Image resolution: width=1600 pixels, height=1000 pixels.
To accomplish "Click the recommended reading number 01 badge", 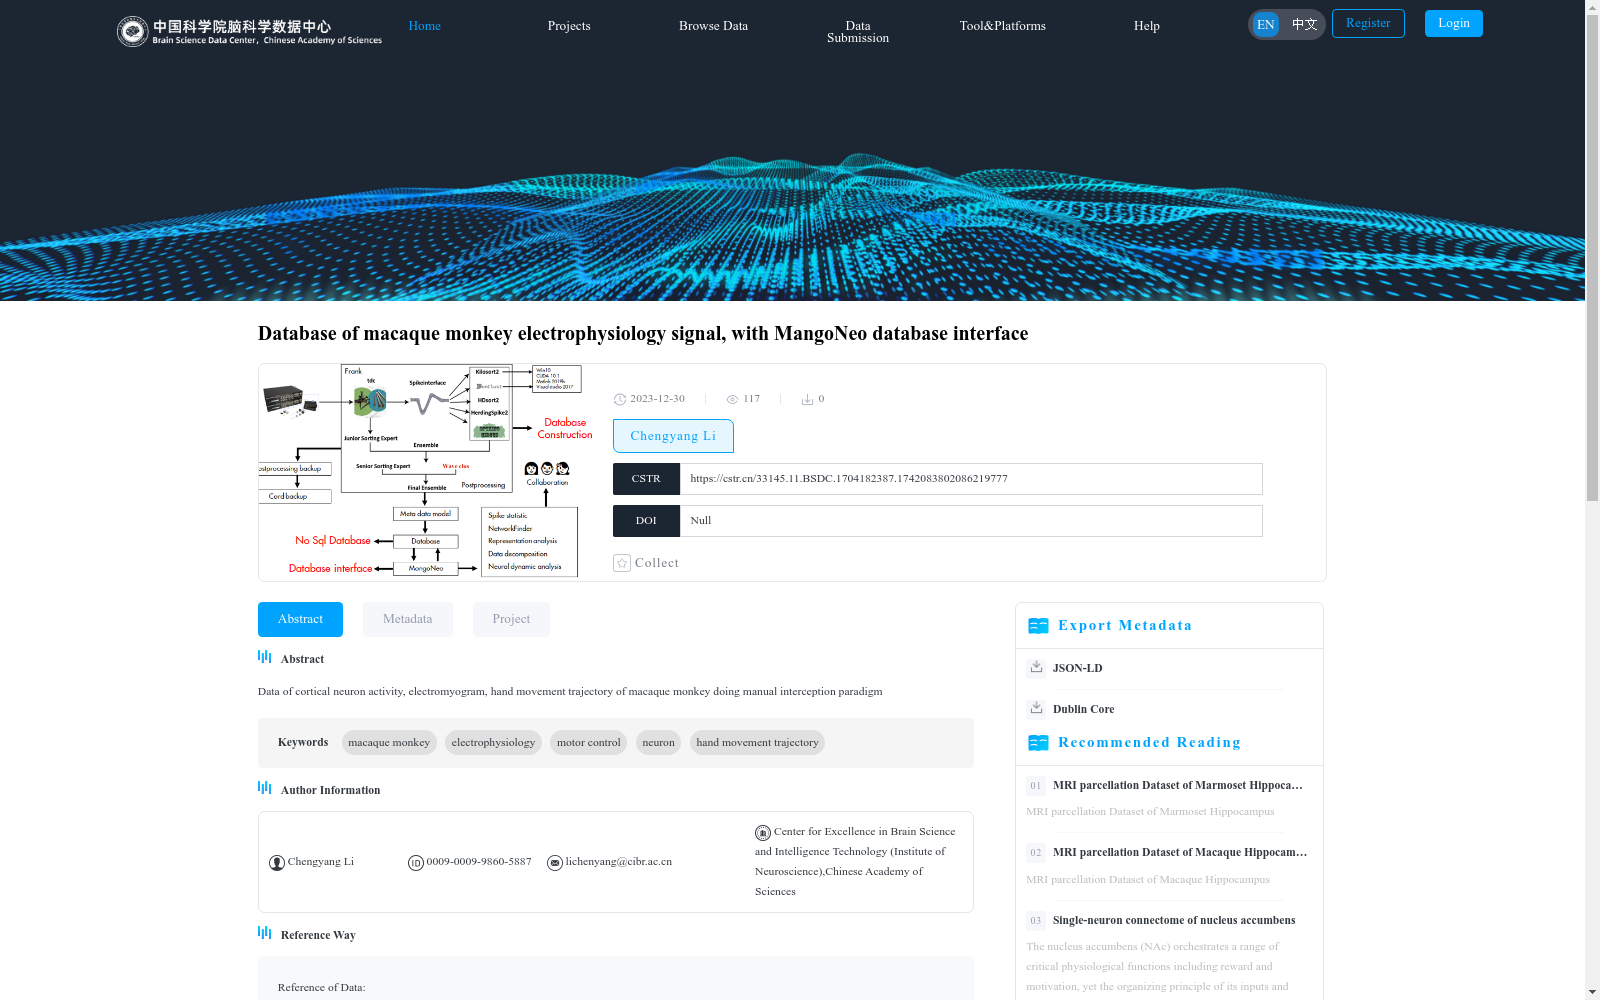I will 1036,786.
